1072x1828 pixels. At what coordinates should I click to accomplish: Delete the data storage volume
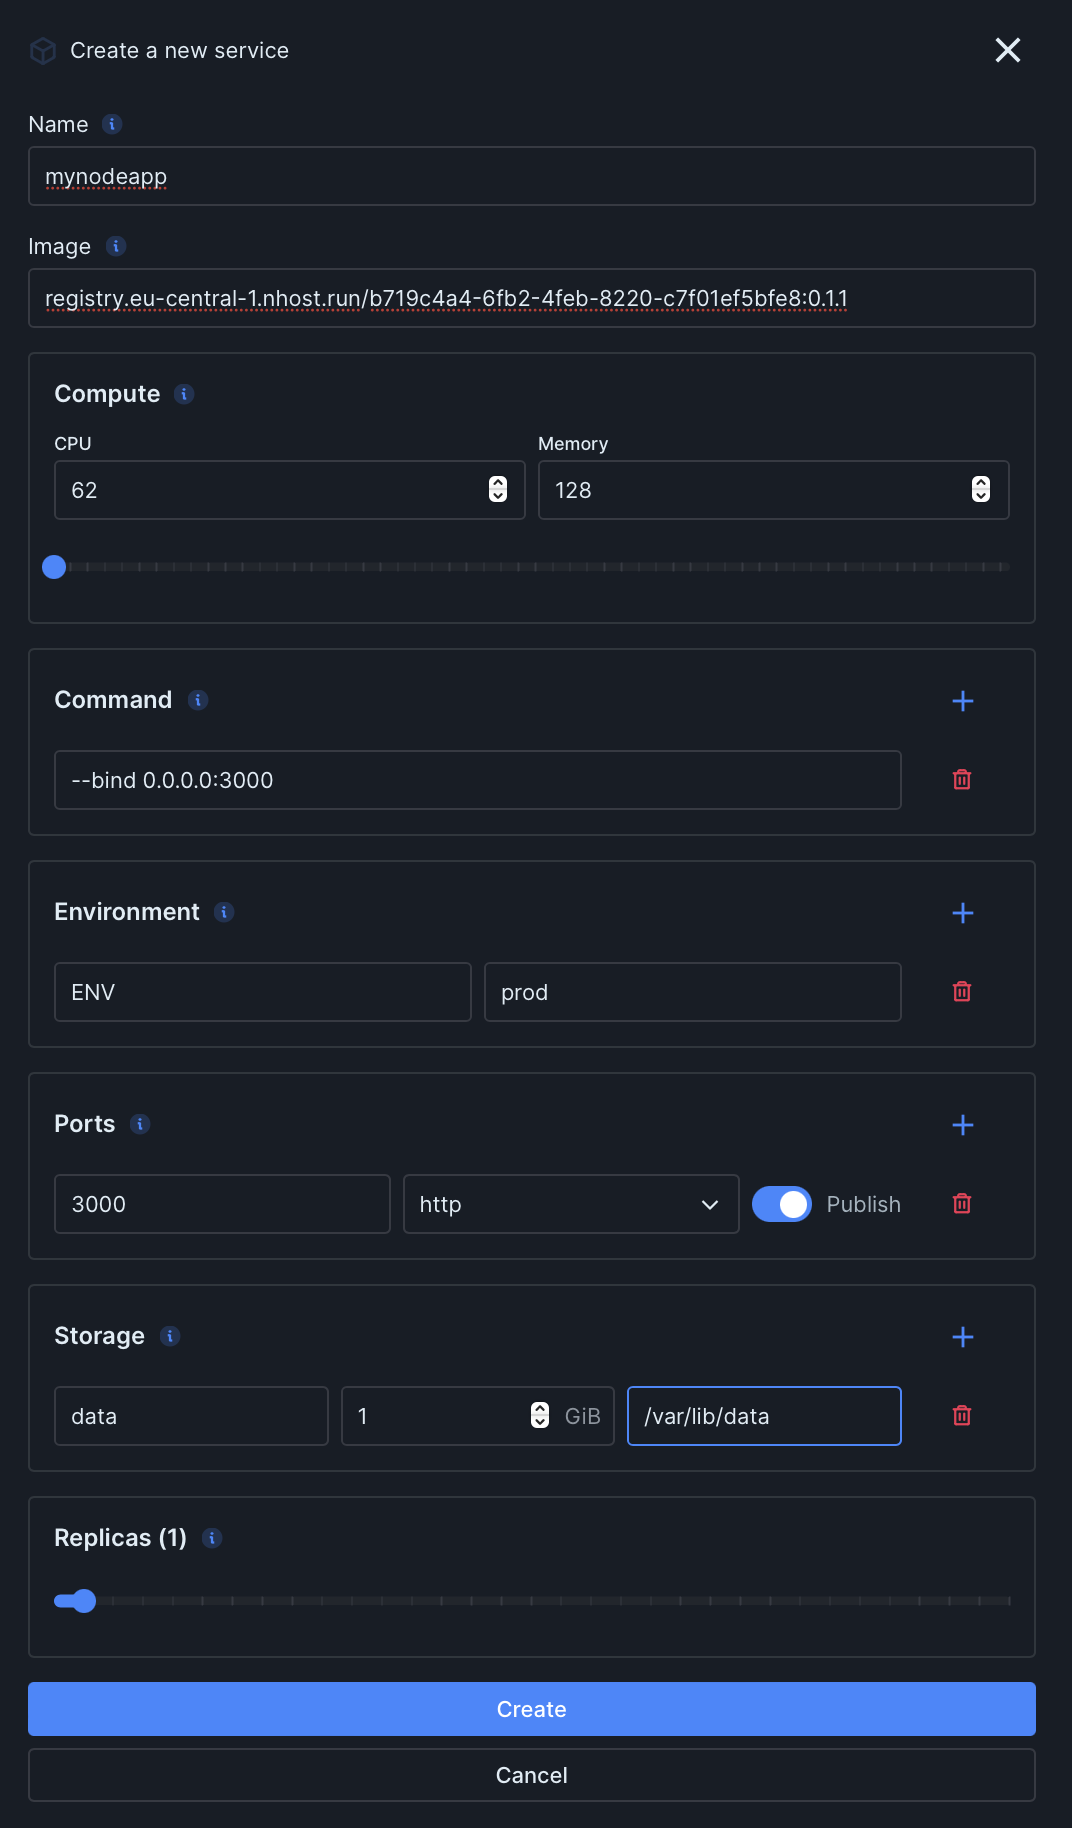click(962, 1416)
